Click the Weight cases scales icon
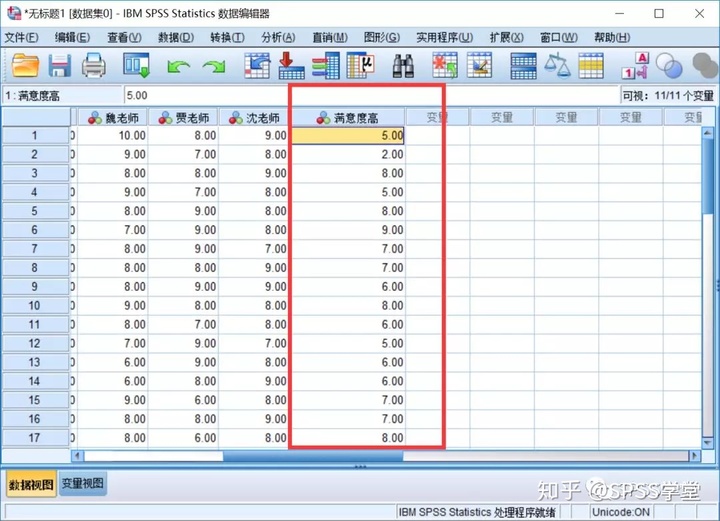This screenshot has width=720, height=521. [x=557, y=65]
